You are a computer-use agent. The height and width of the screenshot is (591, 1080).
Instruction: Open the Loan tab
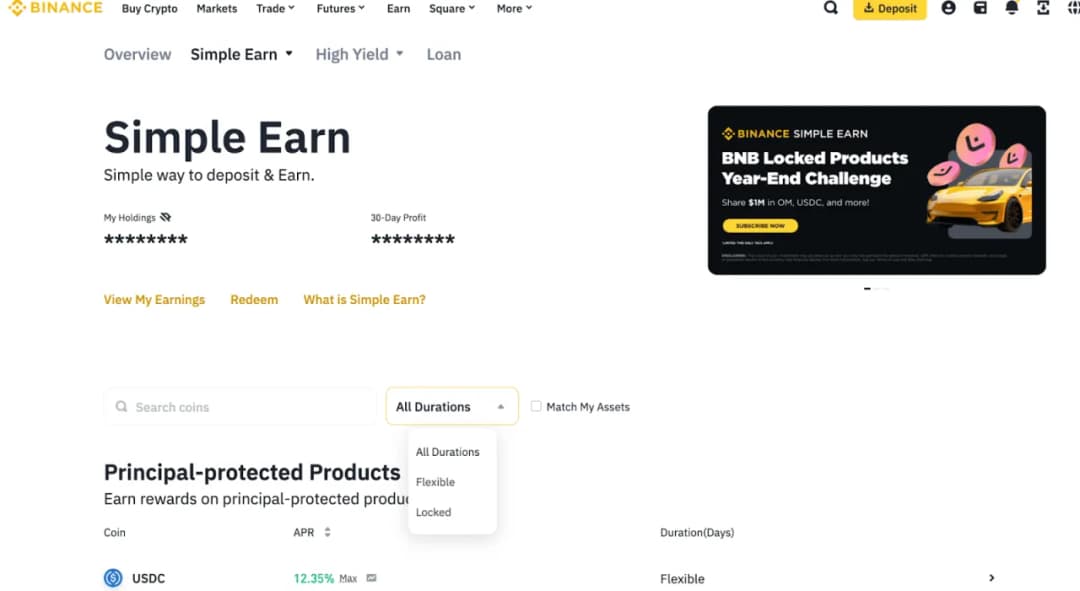(x=443, y=54)
